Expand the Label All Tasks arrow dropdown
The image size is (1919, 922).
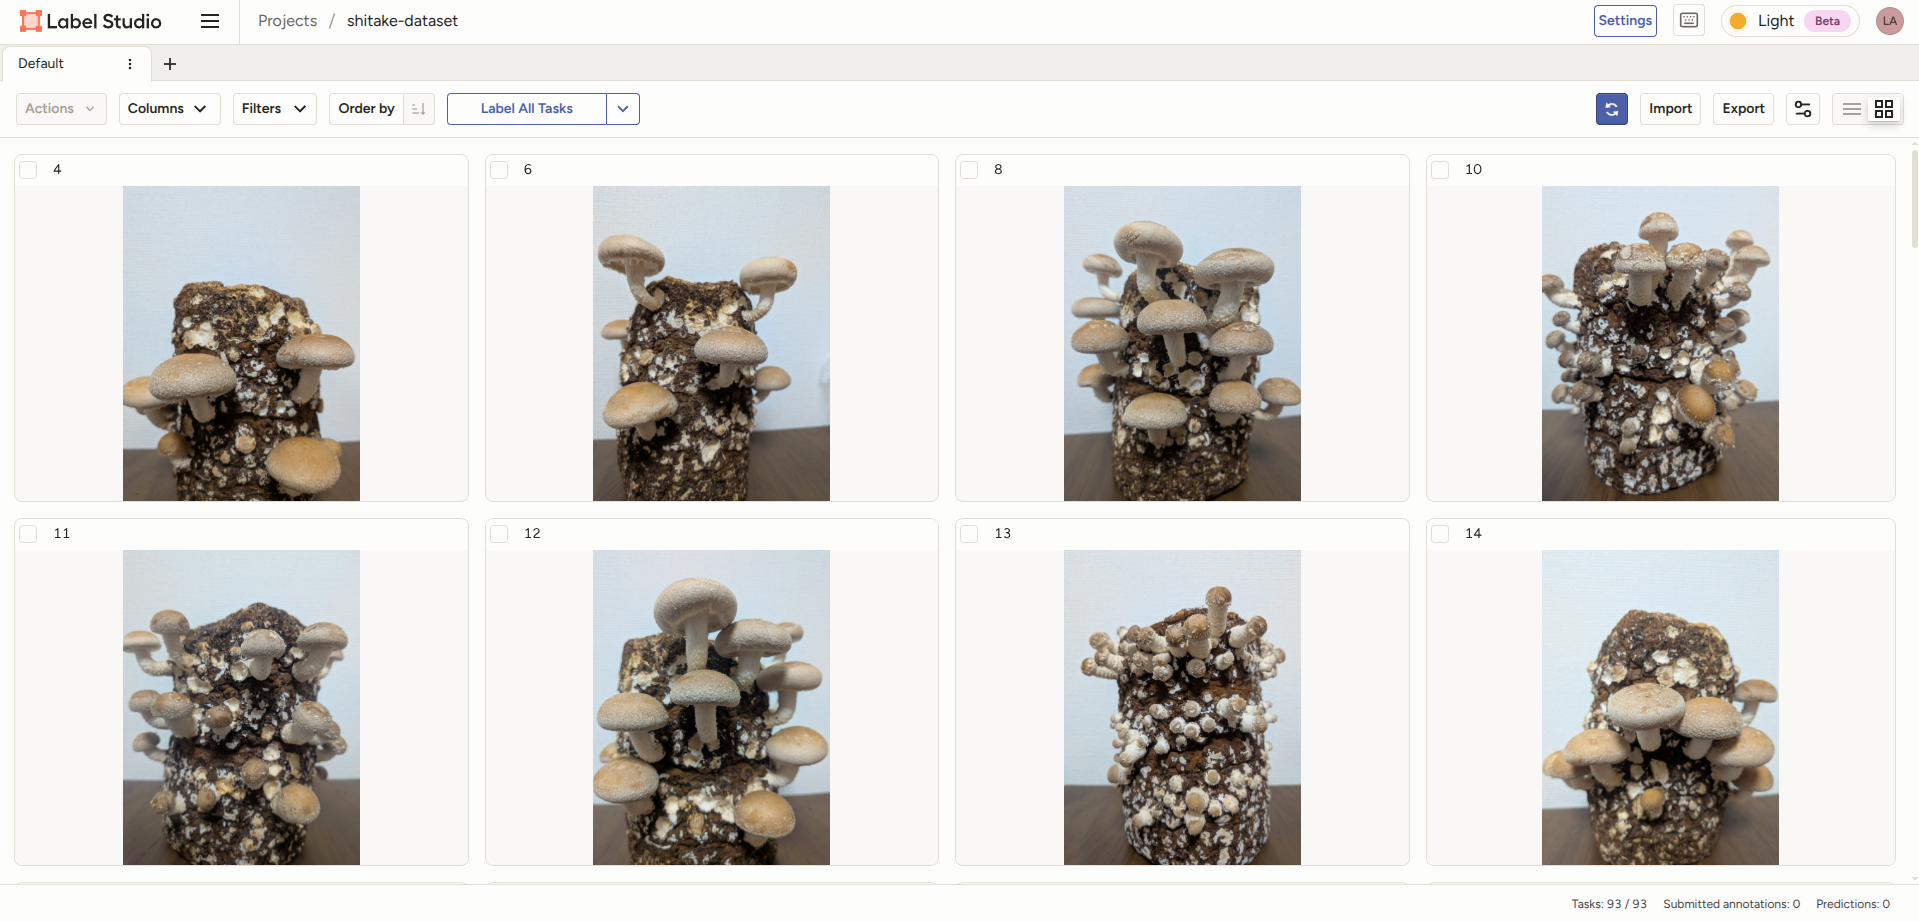[623, 109]
